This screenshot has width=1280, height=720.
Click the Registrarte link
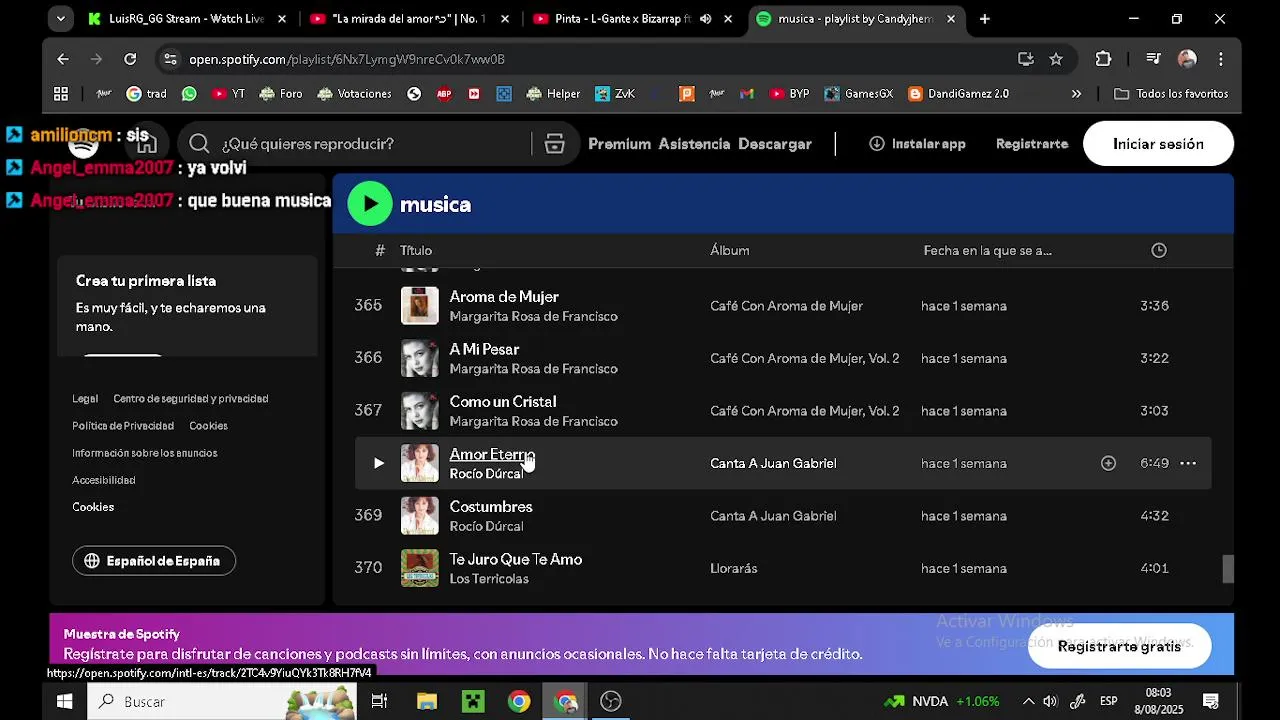tap(1032, 144)
